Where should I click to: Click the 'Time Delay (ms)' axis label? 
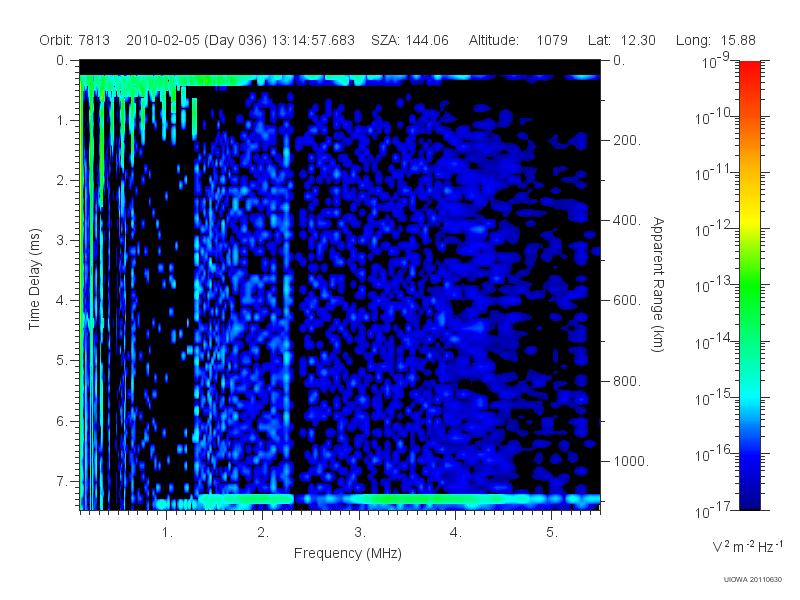click(x=34, y=279)
